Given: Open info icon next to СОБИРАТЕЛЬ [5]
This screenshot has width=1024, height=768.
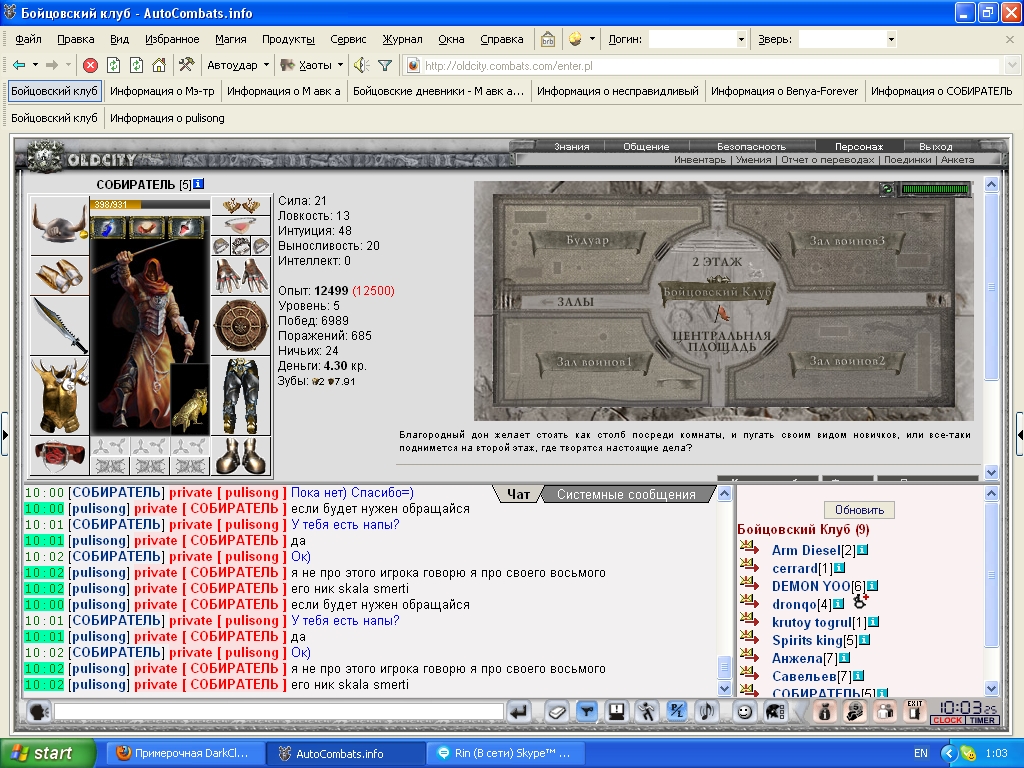Looking at the screenshot, I should 199,184.
